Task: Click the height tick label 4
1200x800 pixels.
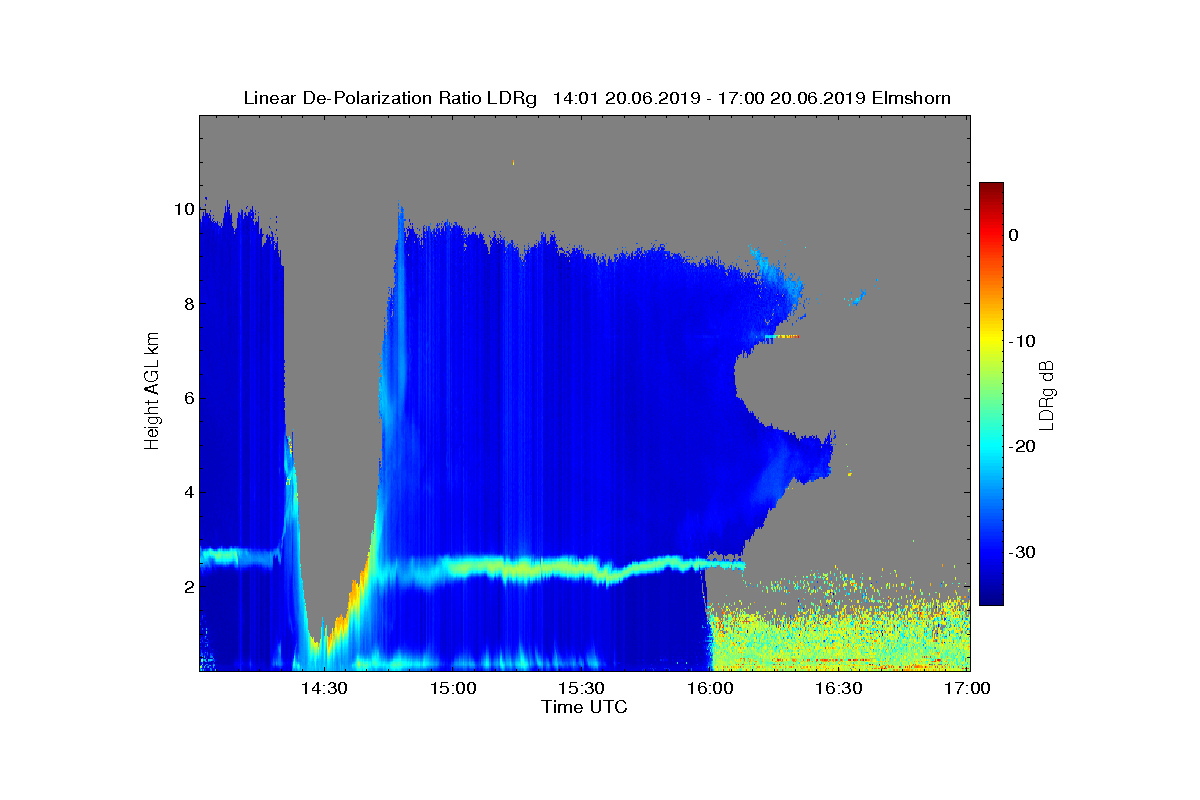Action: pos(188,492)
